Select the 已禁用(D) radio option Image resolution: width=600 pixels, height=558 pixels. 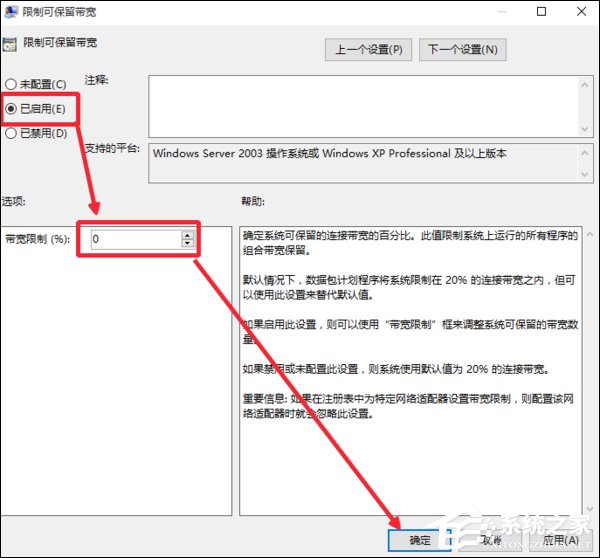[x=36, y=133]
